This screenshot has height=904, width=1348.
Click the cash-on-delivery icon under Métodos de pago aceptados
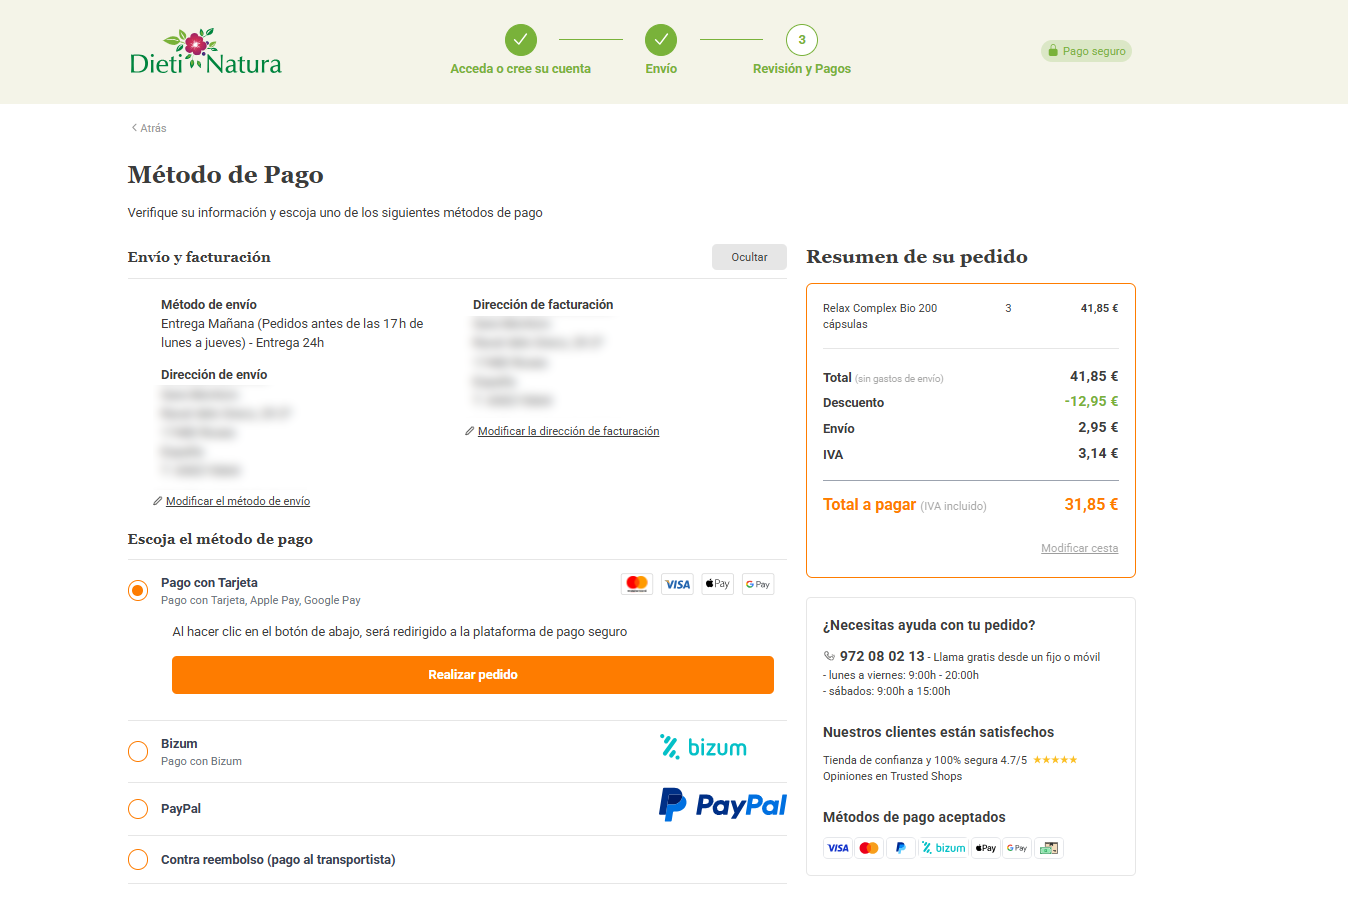1048,847
